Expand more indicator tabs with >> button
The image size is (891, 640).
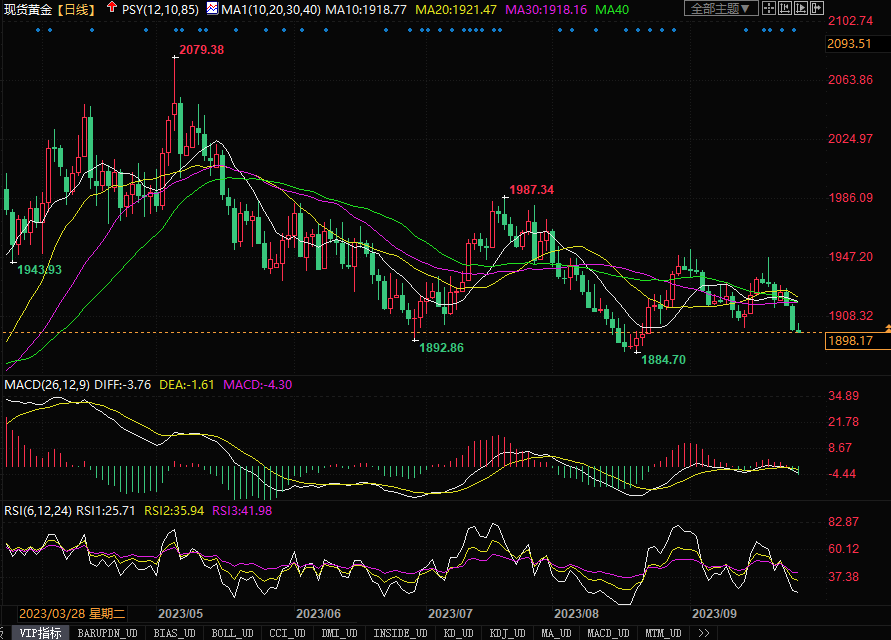[x=704, y=633]
